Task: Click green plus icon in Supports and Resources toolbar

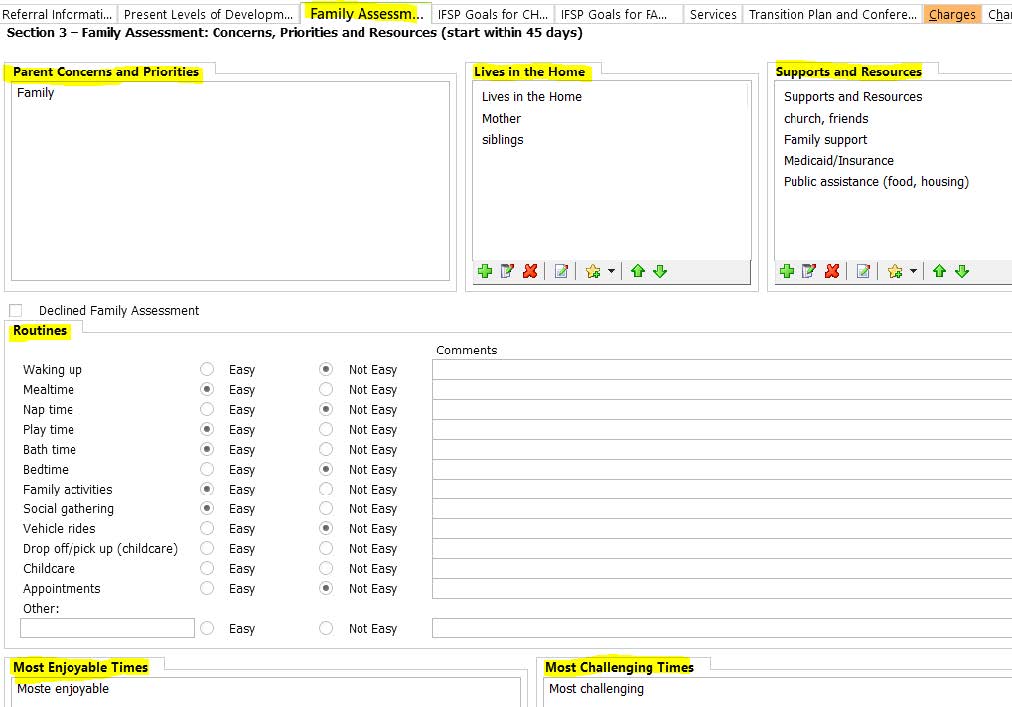Action: (787, 271)
